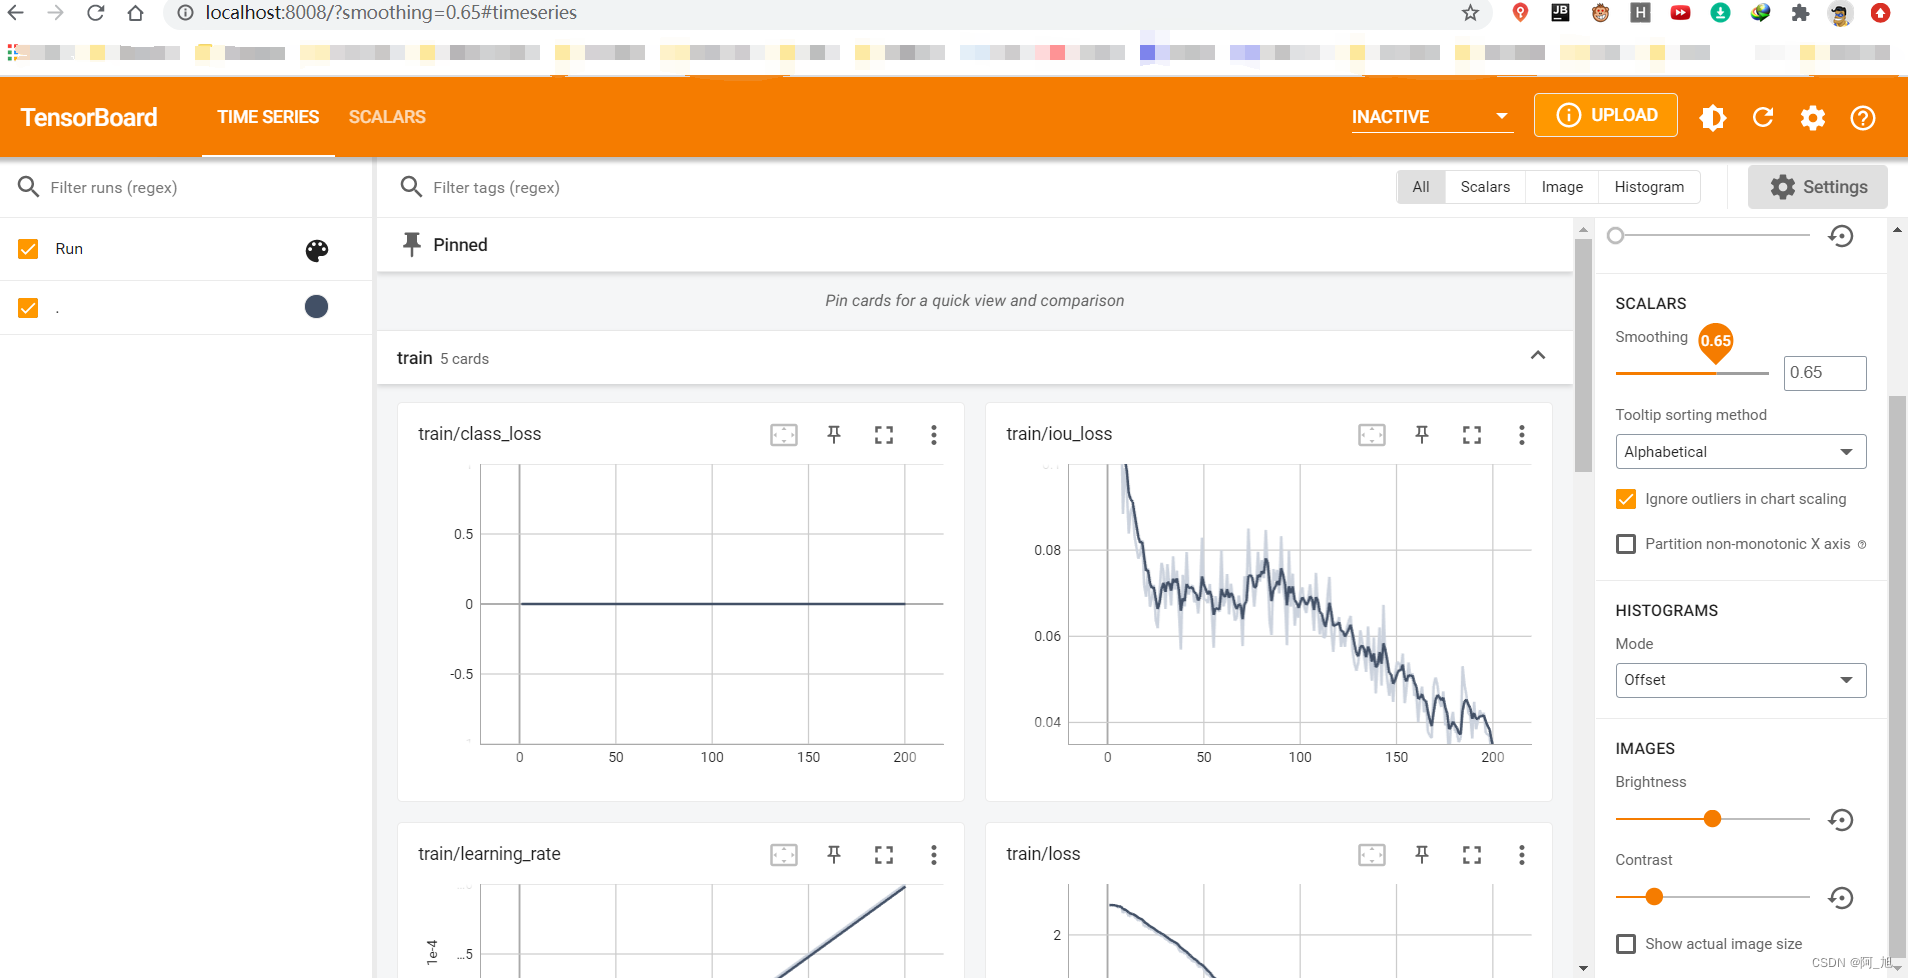This screenshot has height=978, width=1908.
Task: Open TensorBoard settings gear in header
Action: pyautogui.click(x=1813, y=118)
